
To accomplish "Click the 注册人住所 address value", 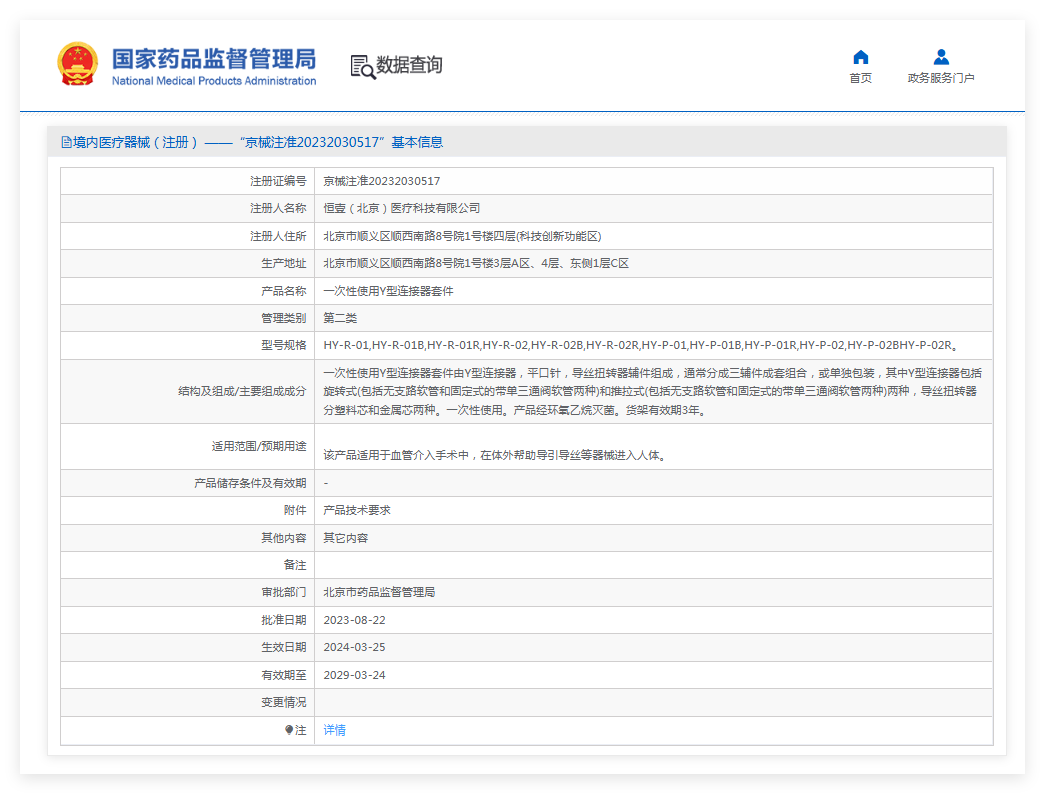I will tap(463, 236).
